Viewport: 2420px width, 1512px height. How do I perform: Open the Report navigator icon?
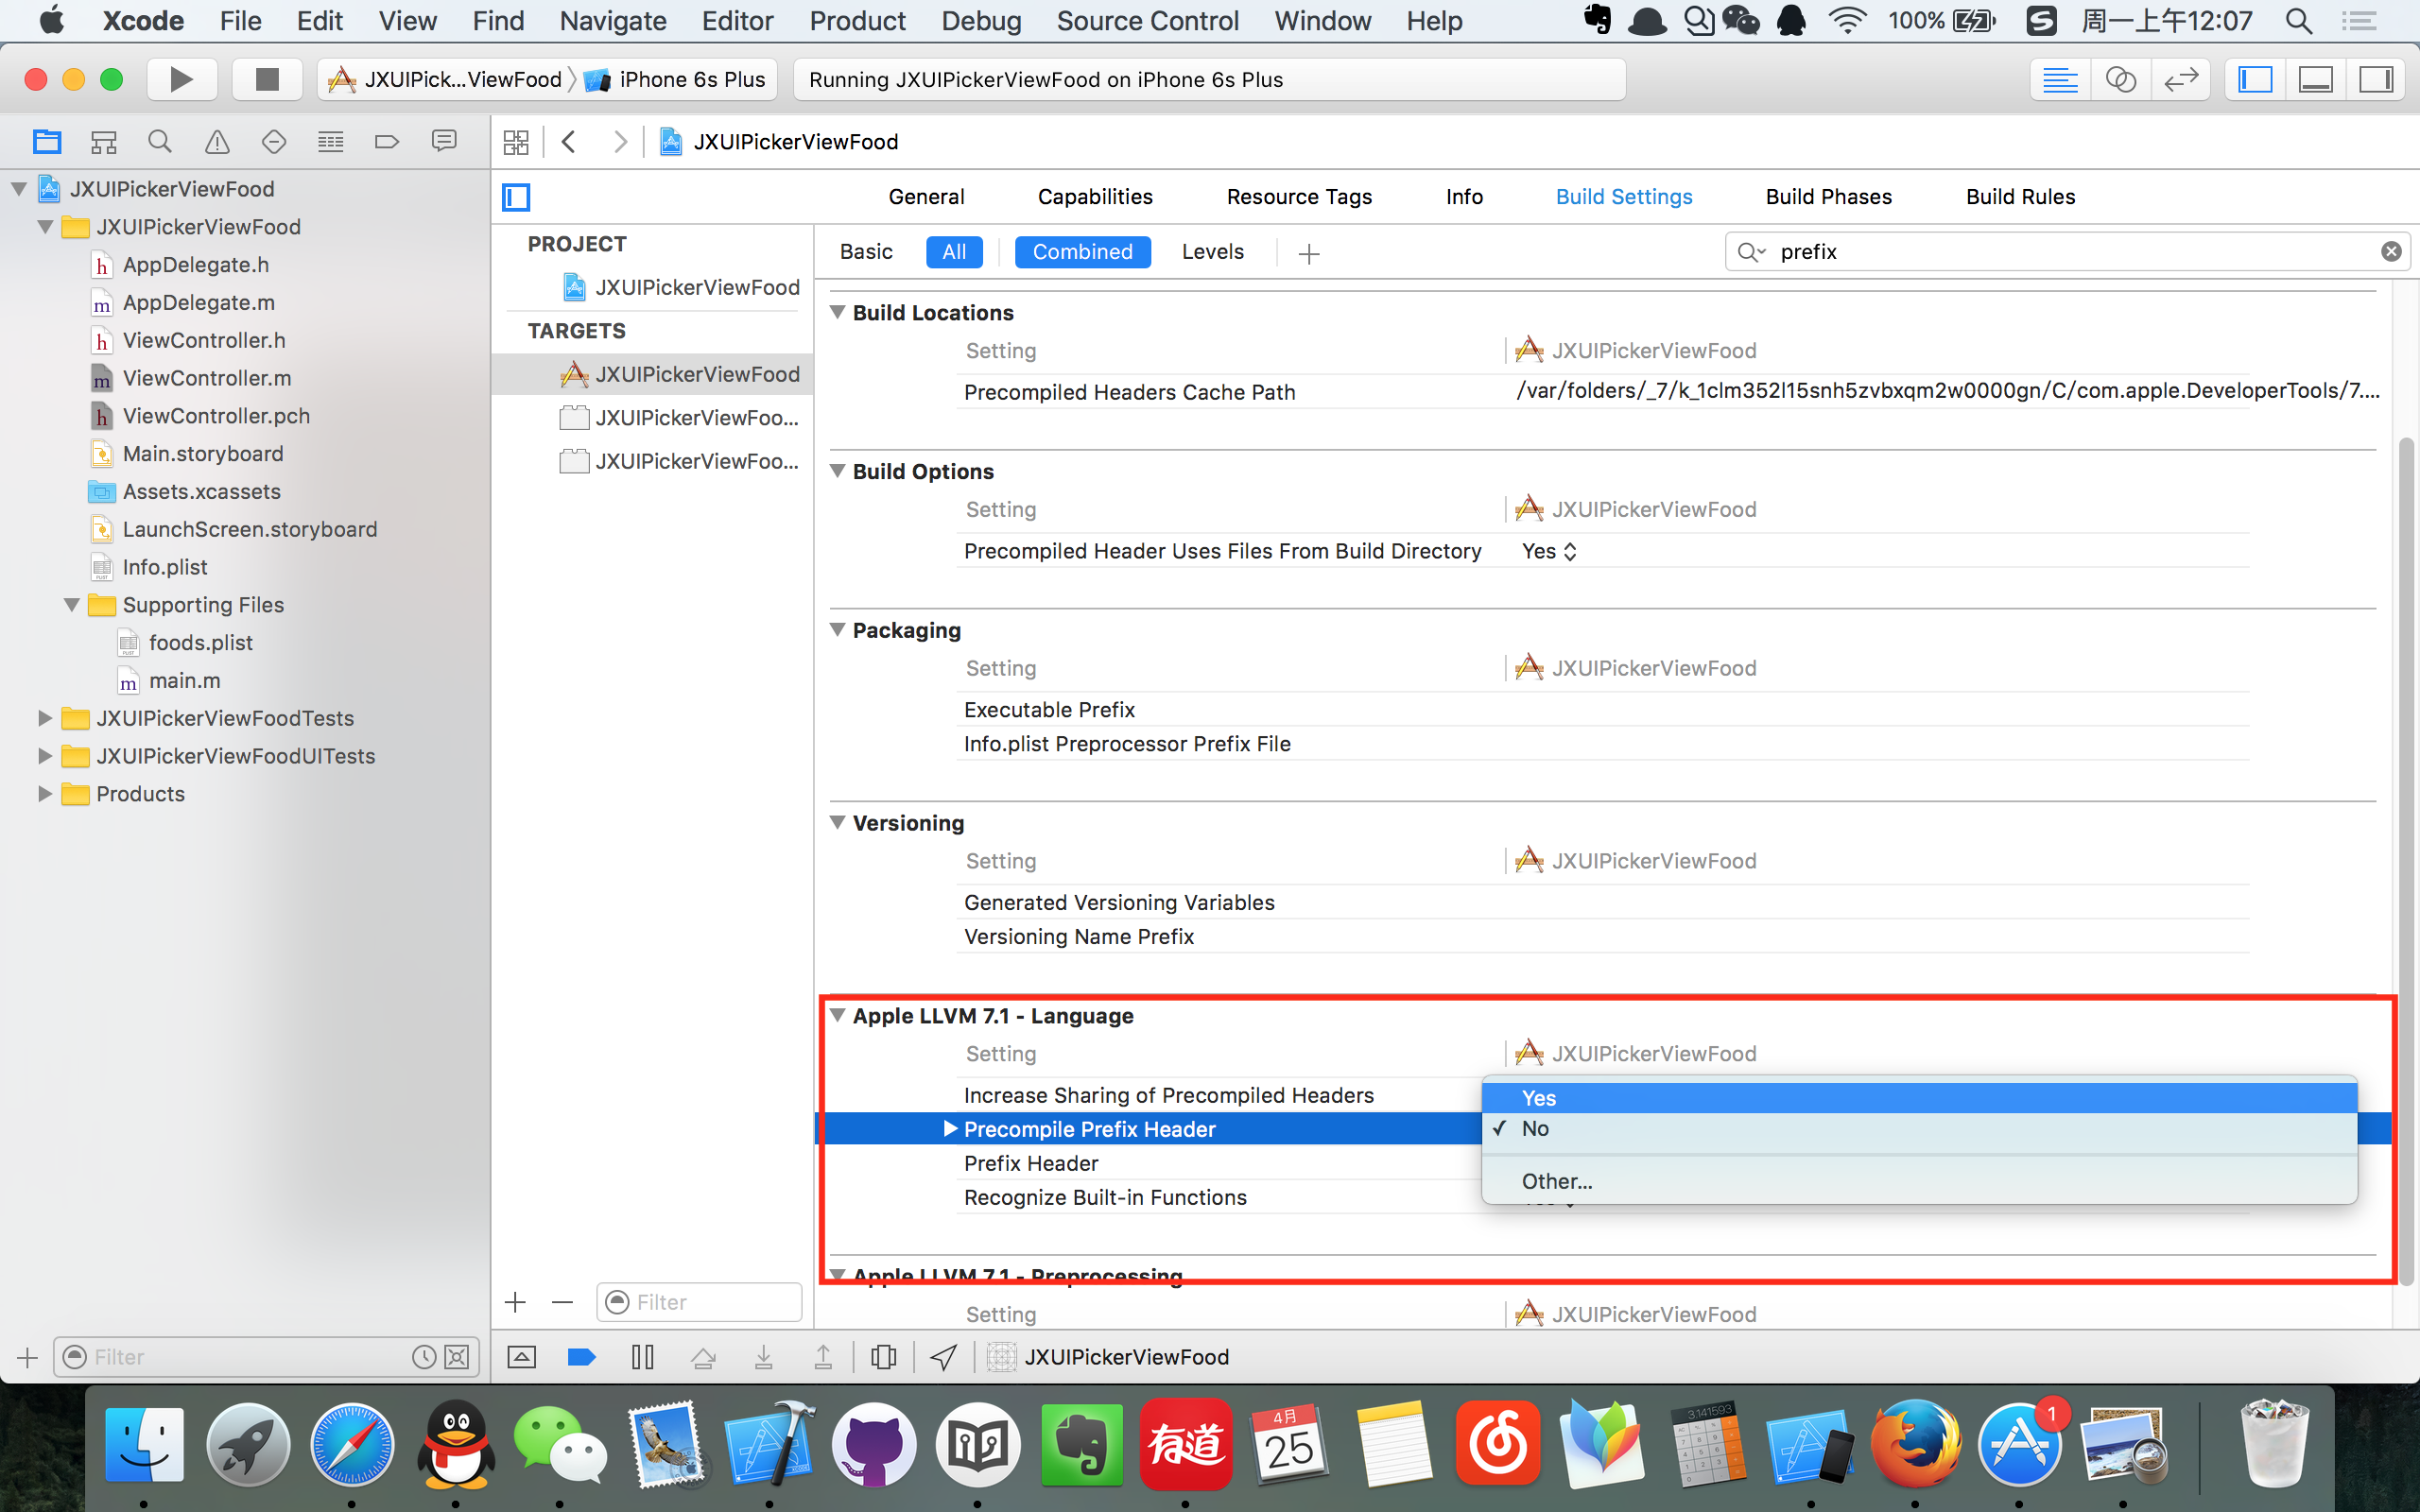point(444,142)
